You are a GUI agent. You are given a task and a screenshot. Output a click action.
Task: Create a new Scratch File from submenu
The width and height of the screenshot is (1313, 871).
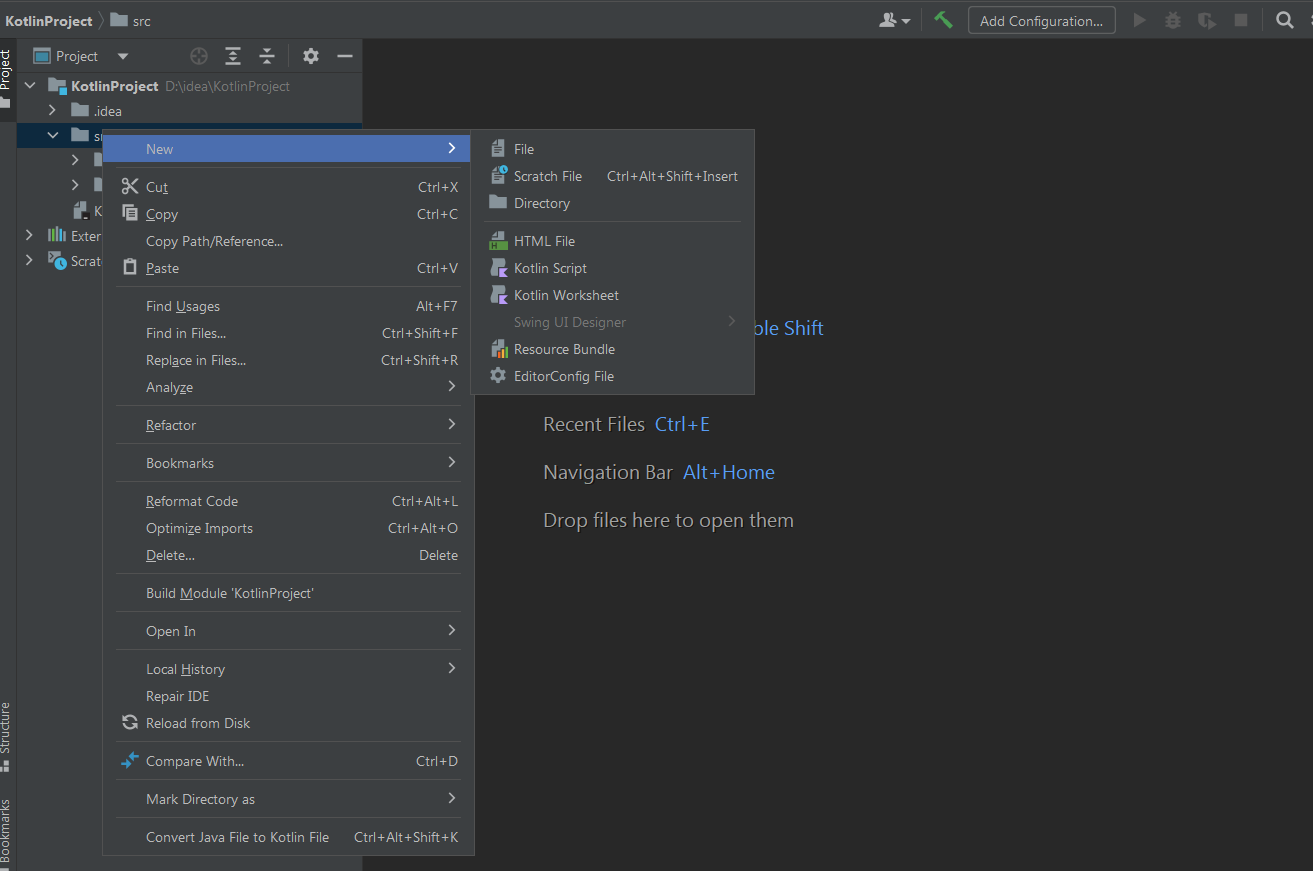pos(612,176)
